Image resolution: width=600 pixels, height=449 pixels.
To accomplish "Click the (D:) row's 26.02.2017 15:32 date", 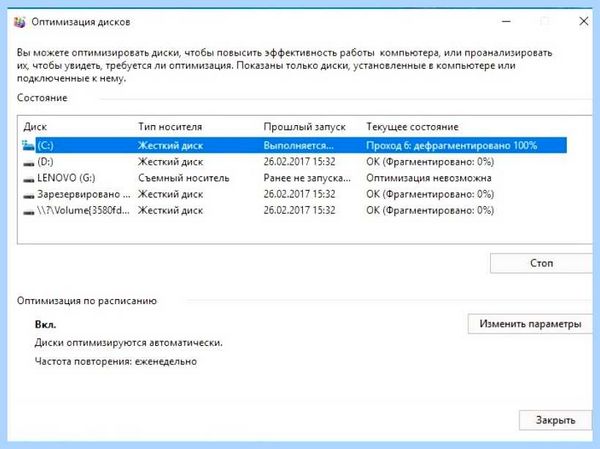I will (299, 162).
